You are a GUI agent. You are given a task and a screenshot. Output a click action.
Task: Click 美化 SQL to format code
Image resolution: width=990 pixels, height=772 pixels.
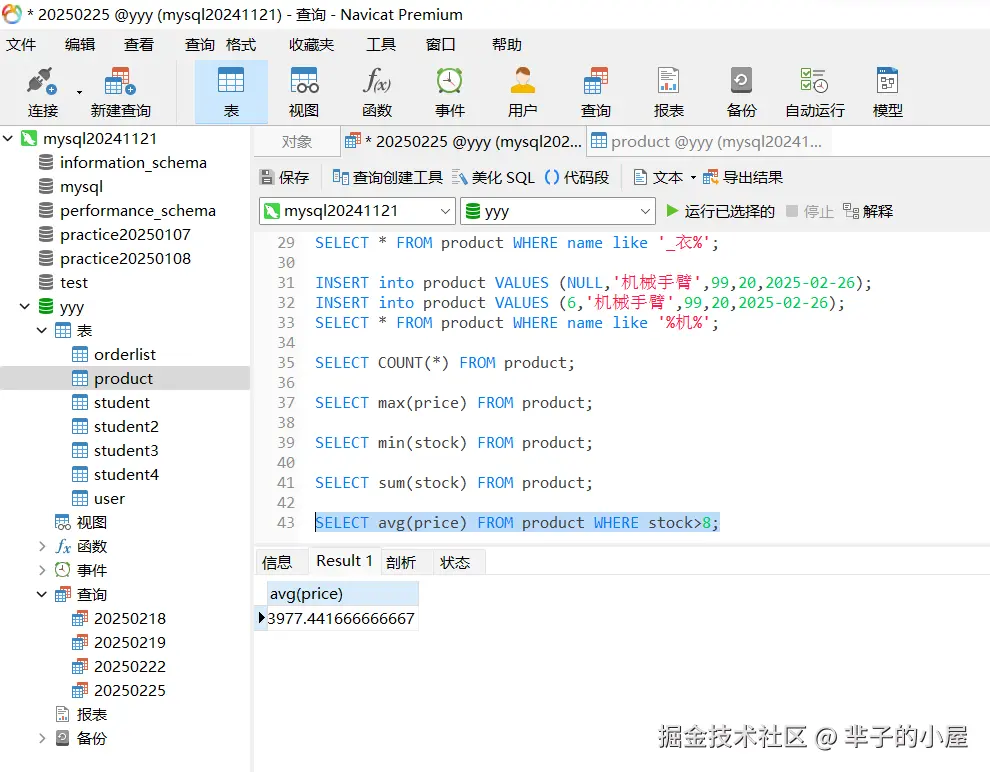click(x=493, y=177)
